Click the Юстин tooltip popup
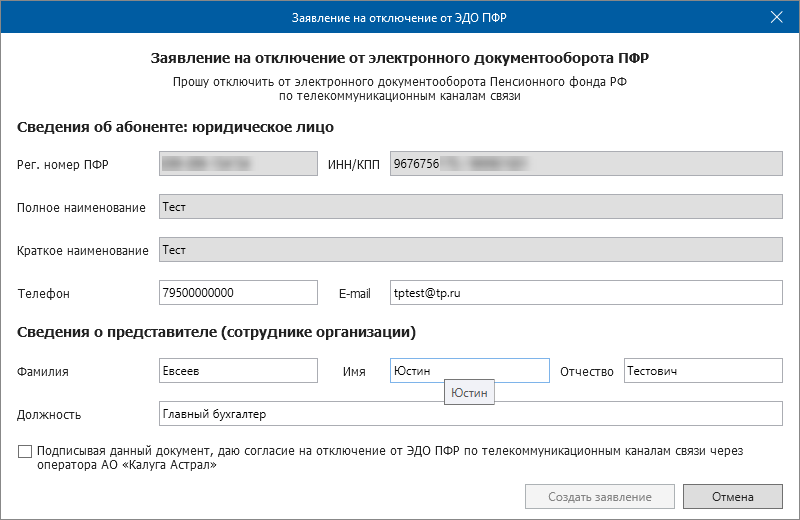800x520 pixels. pos(469,394)
